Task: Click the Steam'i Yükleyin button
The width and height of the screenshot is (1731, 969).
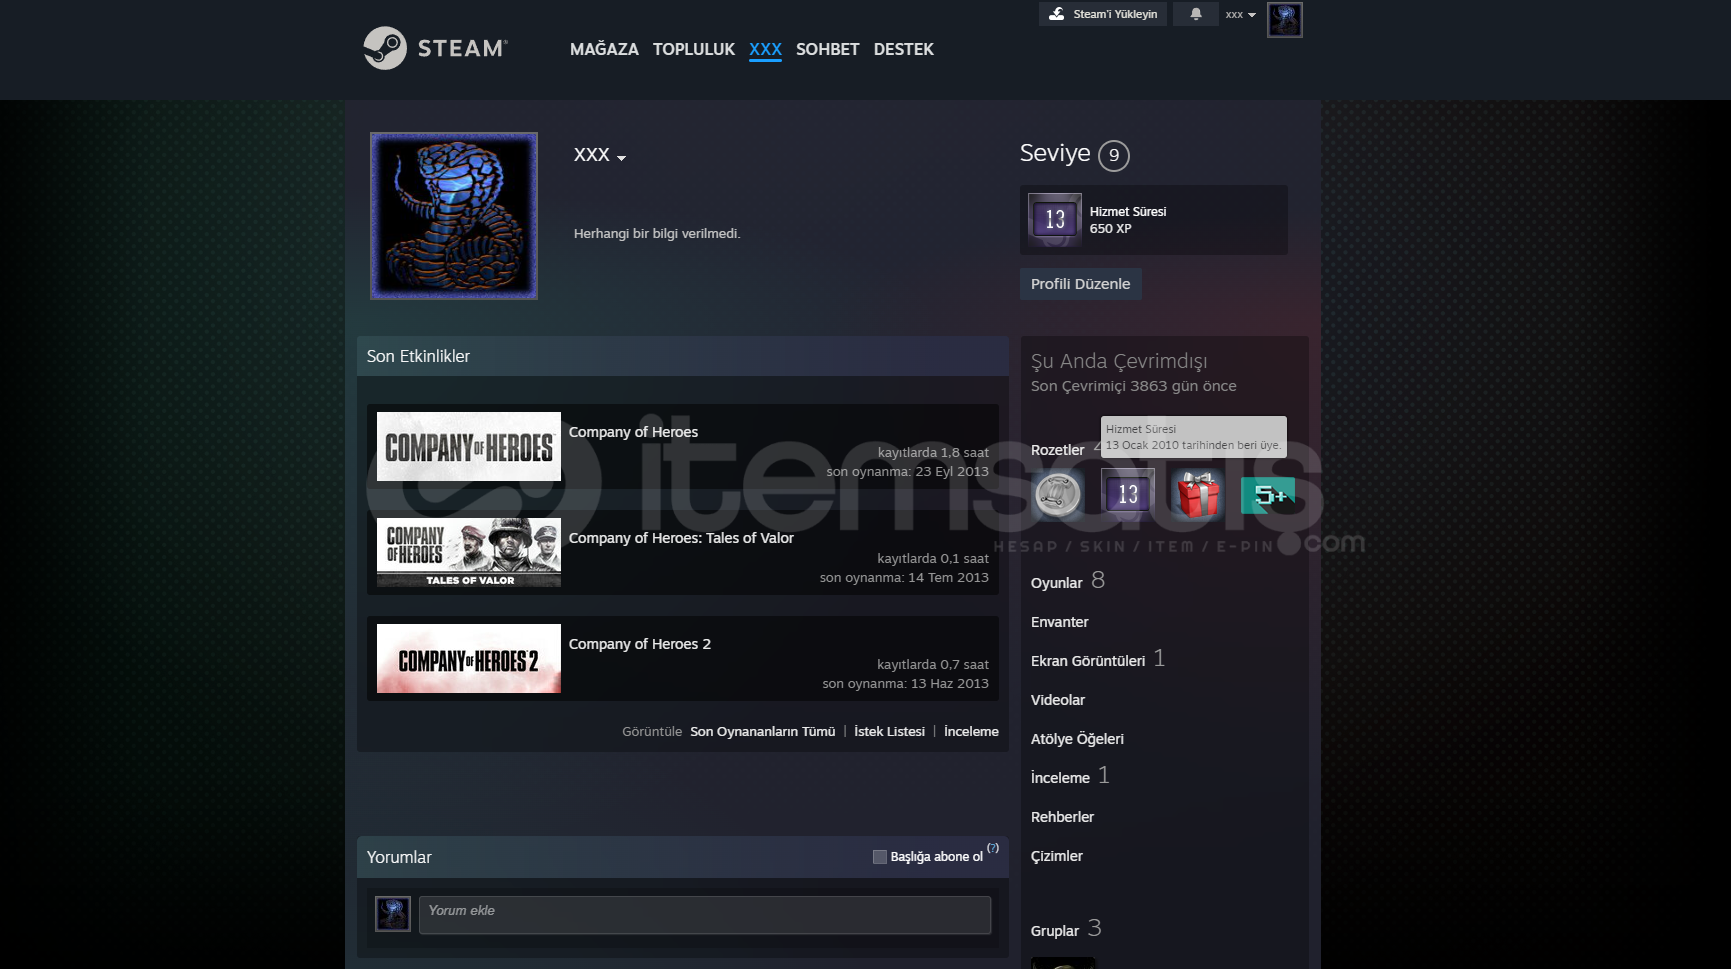Action: click(1102, 14)
